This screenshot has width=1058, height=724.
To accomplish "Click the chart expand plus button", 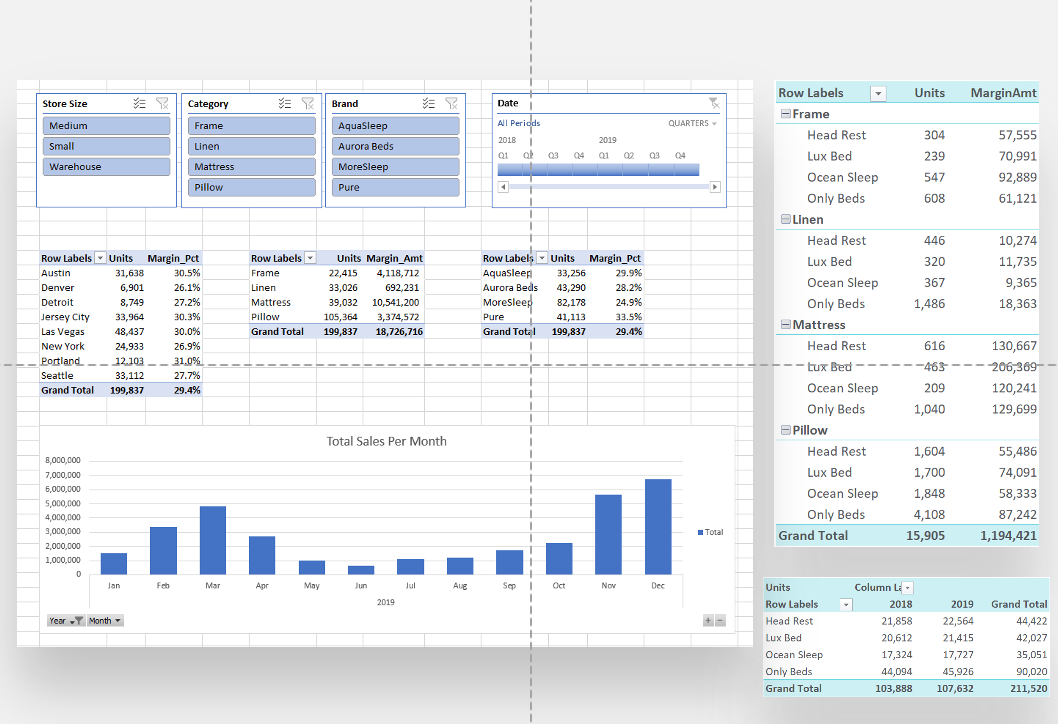I will [x=708, y=621].
